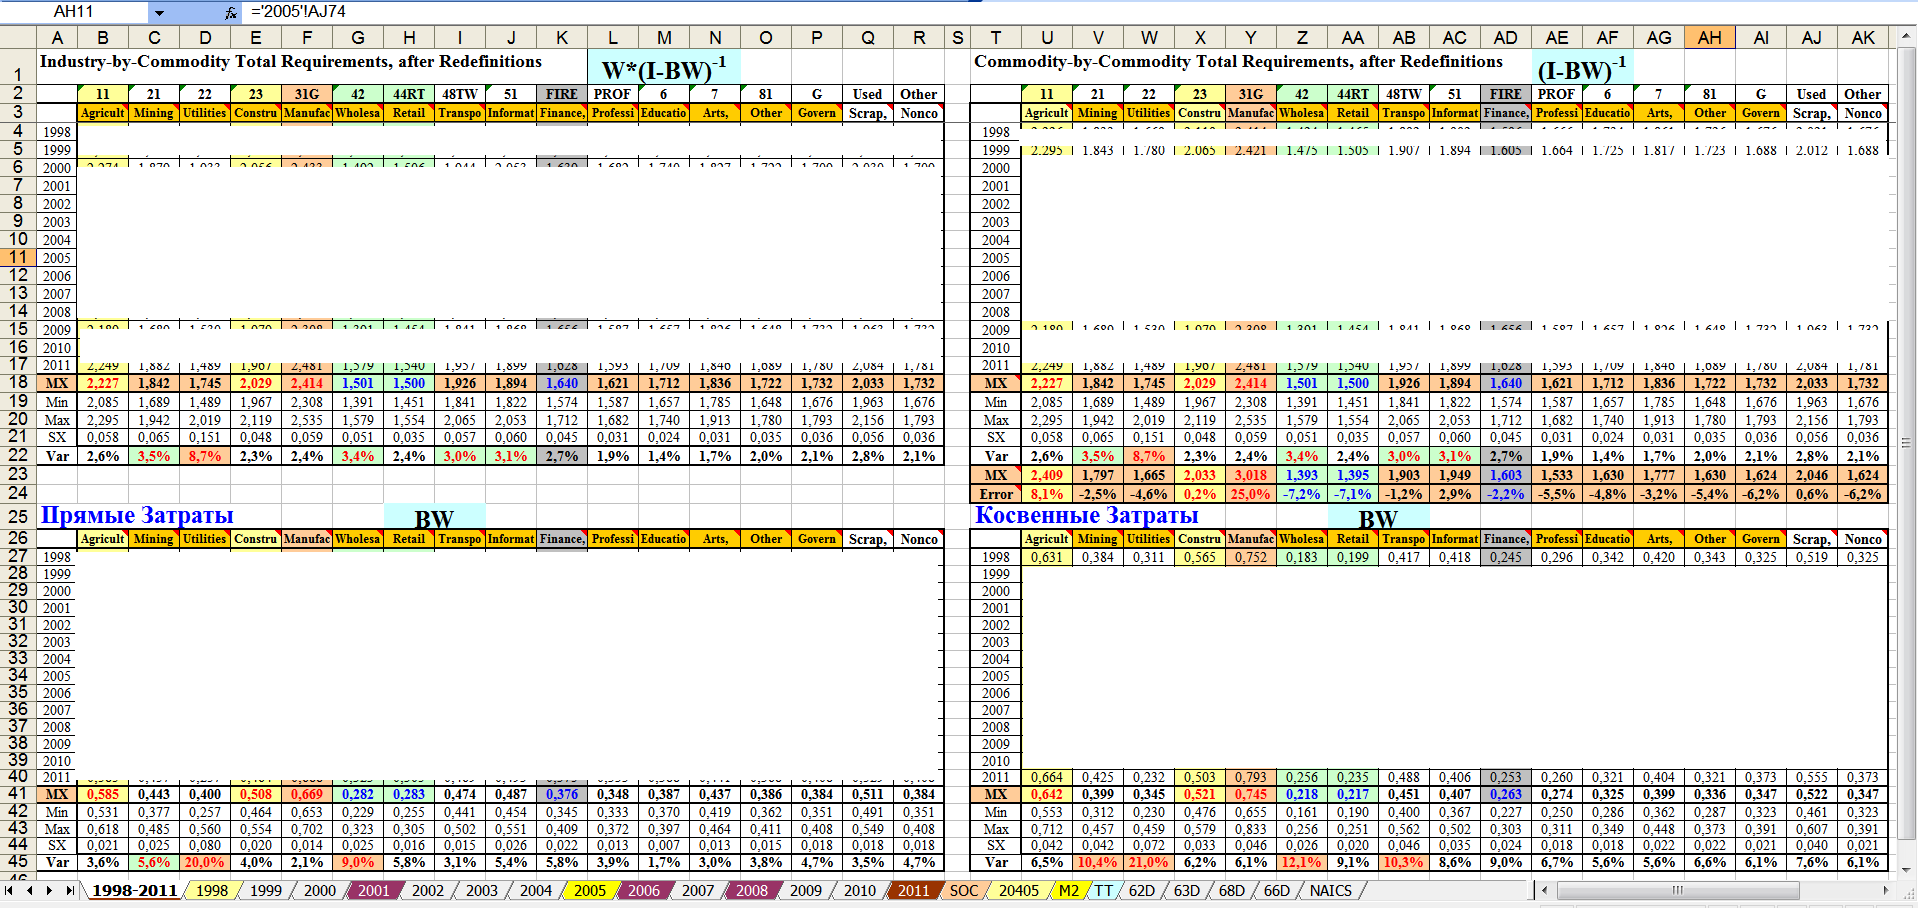This screenshot has height=908, width=1918.
Task: Click the horizontal scrollbar thumb
Action: click(x=1676, y=890)
